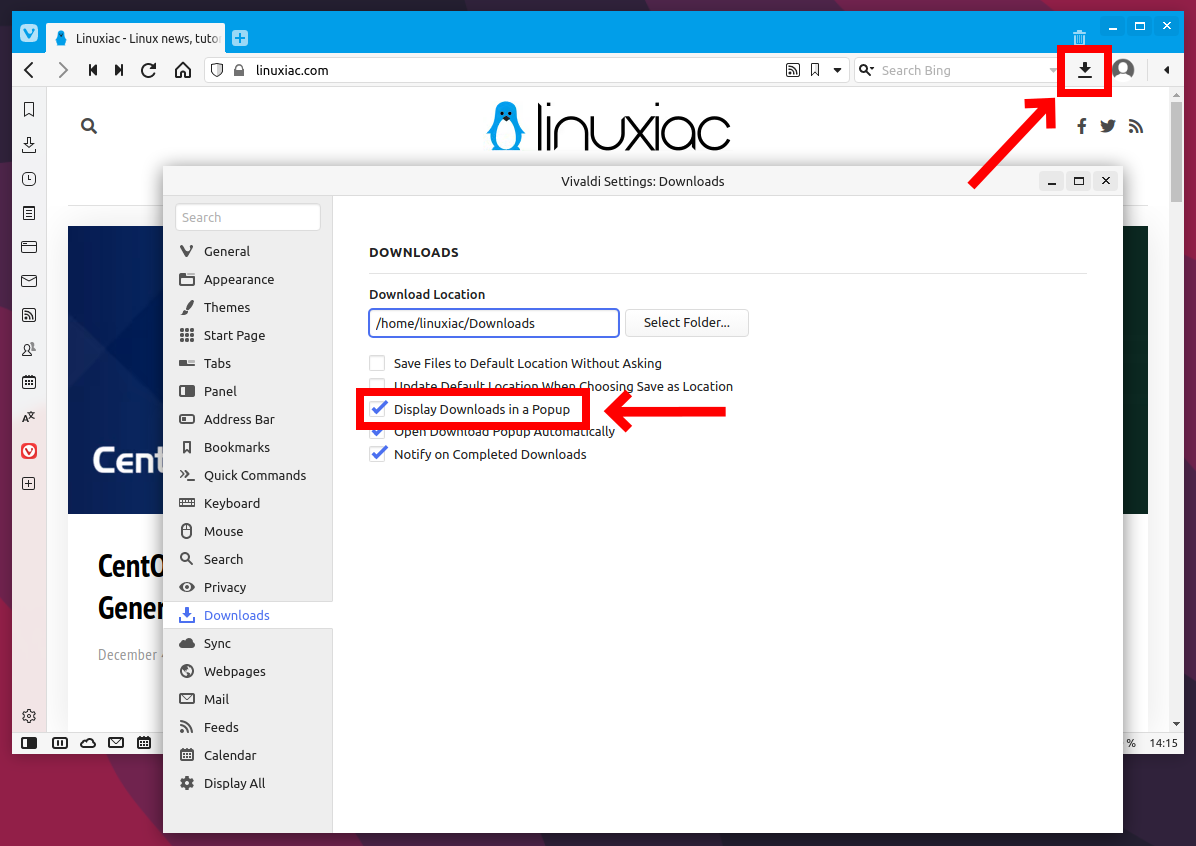Click the Rewind navigation button
The image size is (1196, 846).
coord(92,70)
